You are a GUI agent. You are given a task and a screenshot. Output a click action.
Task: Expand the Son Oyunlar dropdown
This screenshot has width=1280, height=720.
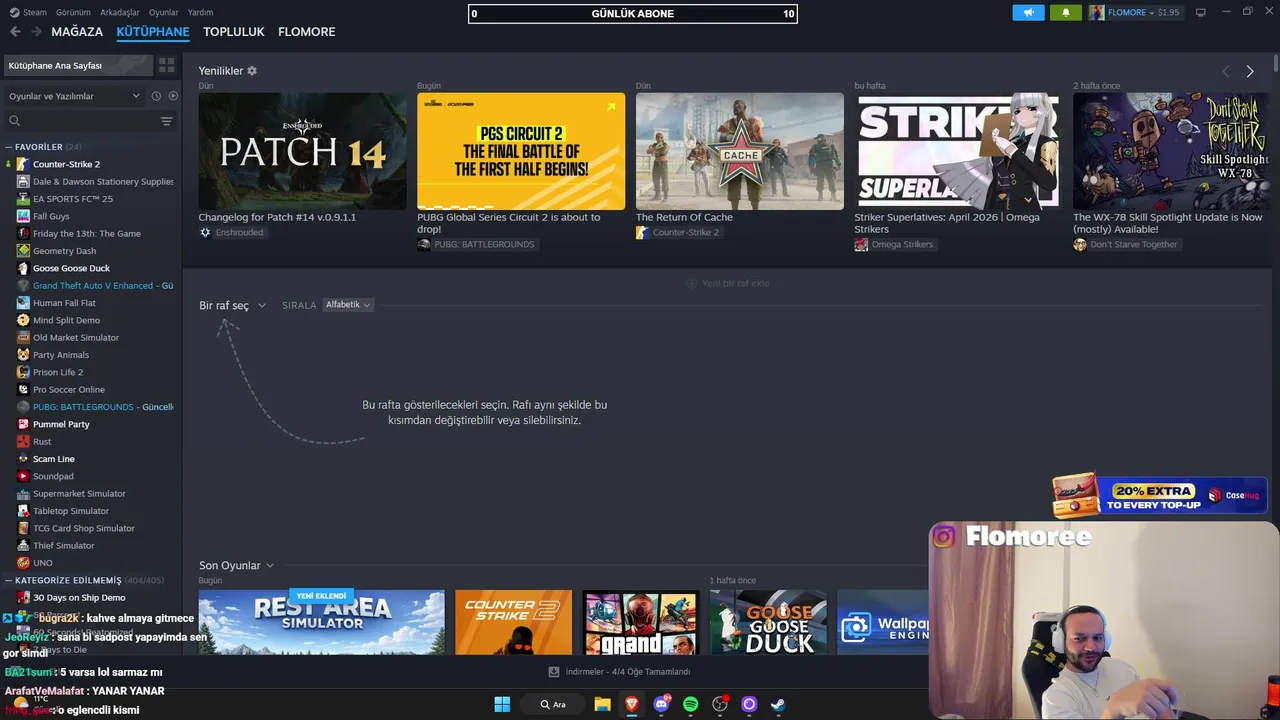pyautogui.click(x=236, y=565)
